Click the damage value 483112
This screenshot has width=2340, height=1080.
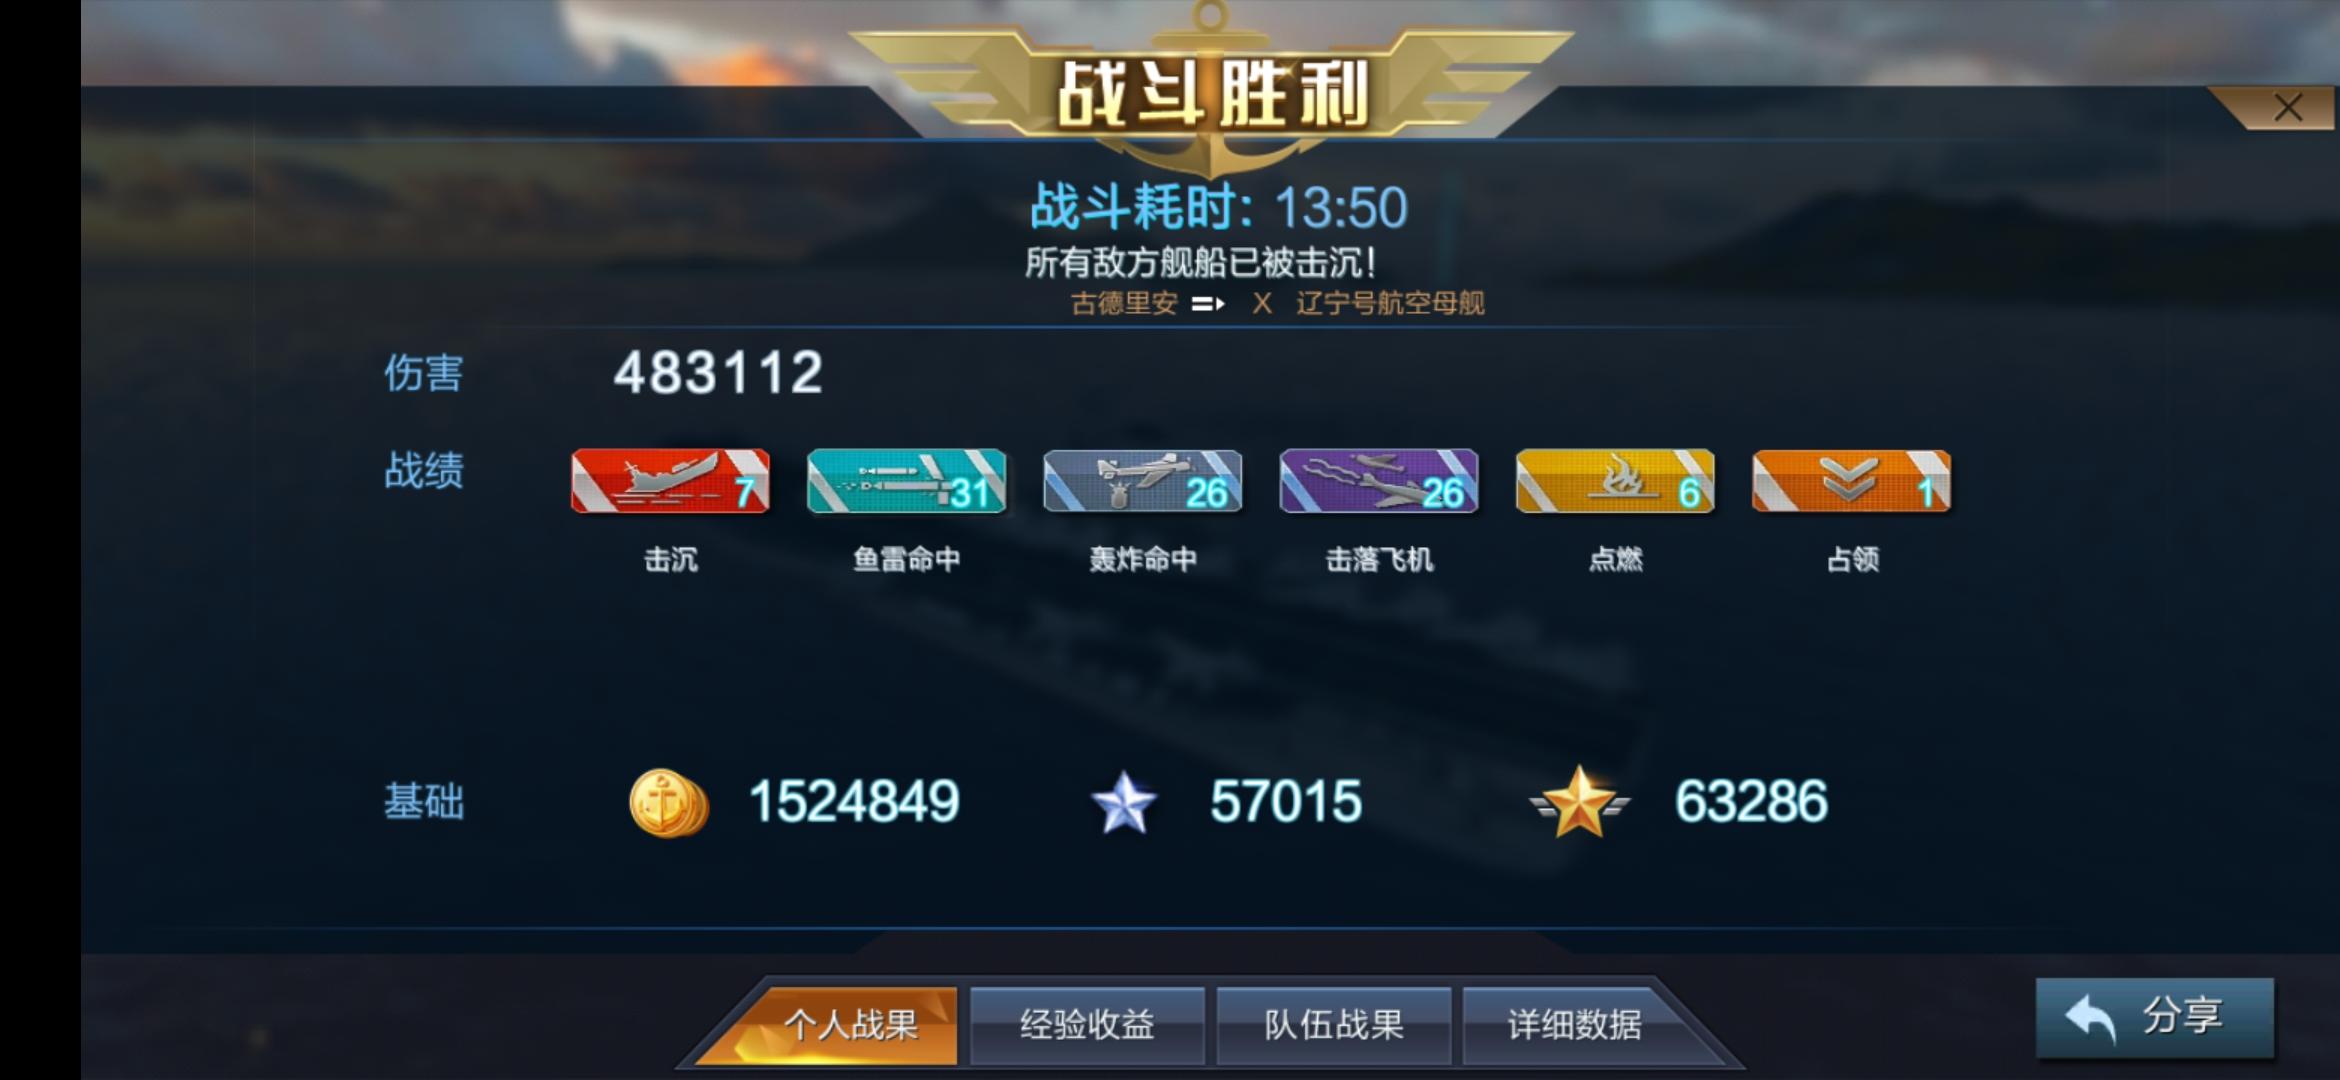click(x=718, y=372)
